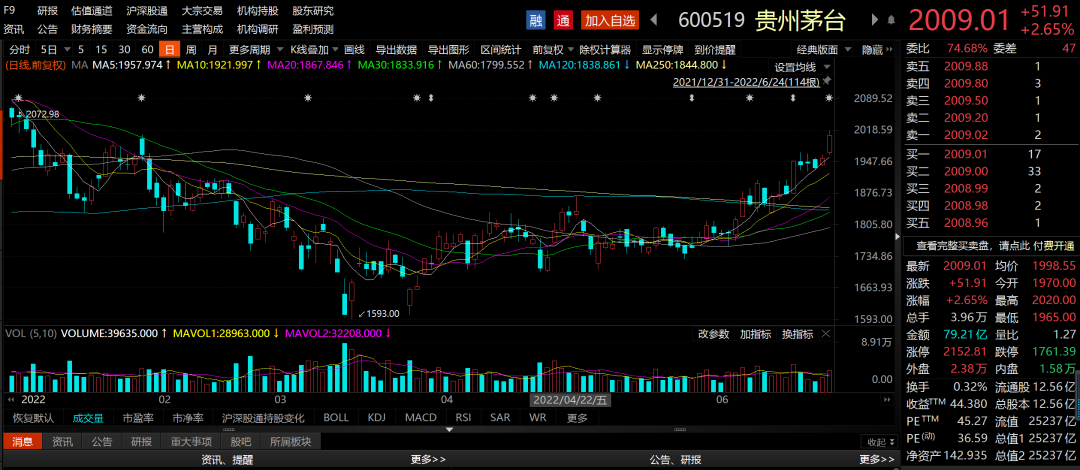Select the MACD indicator tab
This screenshot has width=1080, height=470.
pos(420,418)
